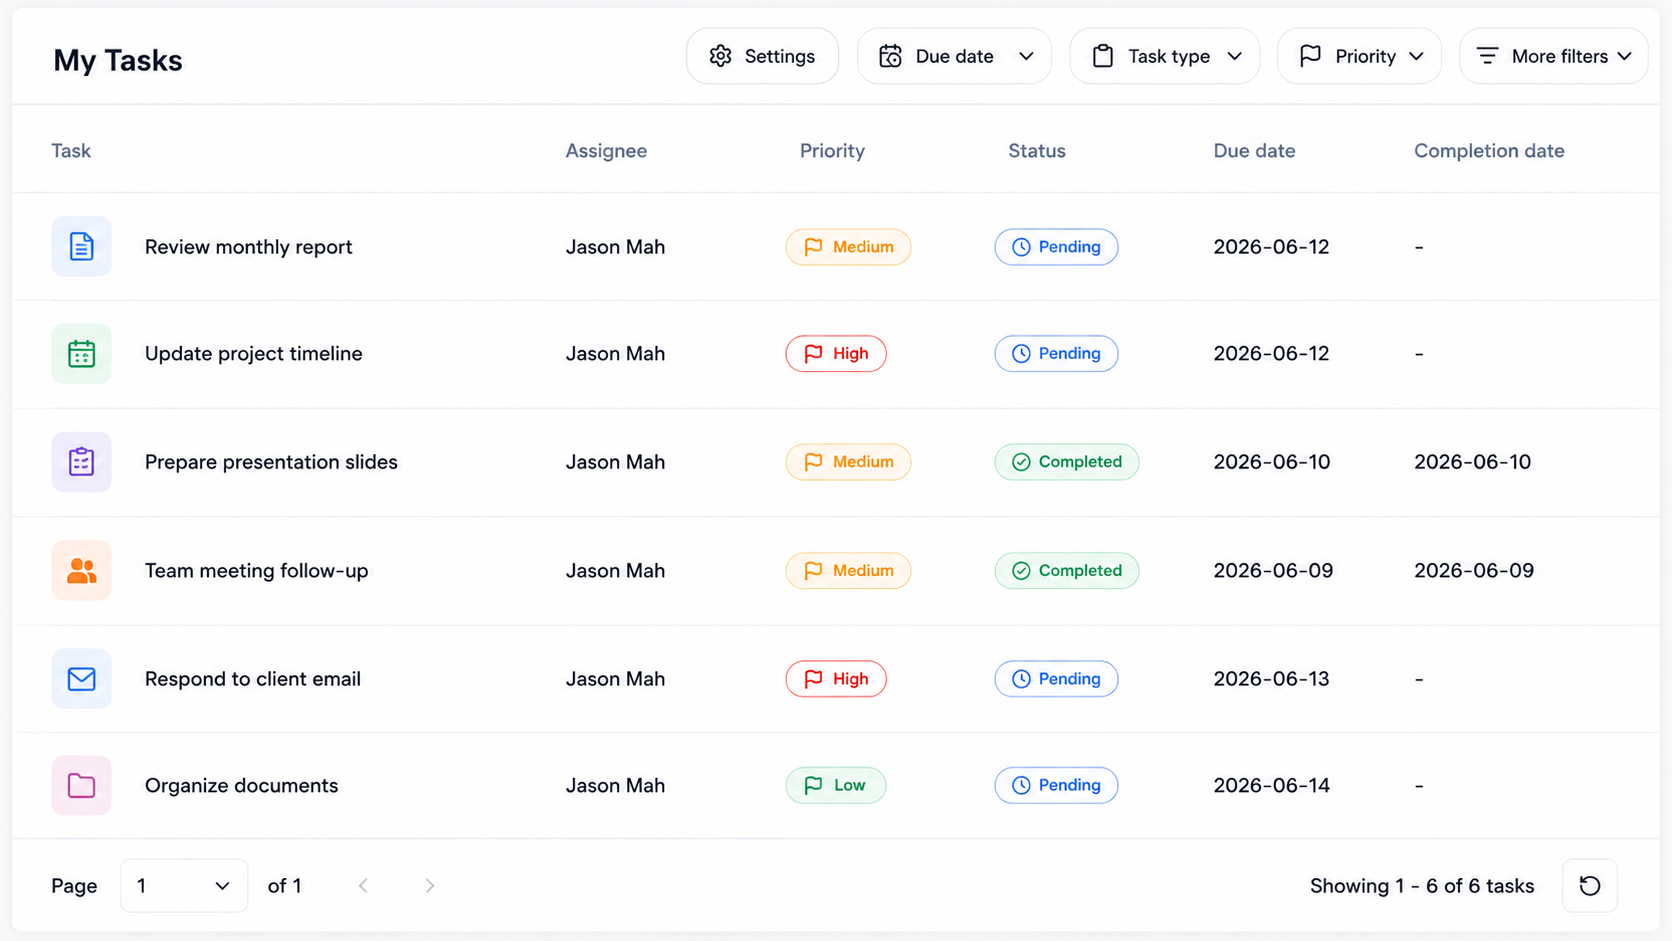The width and height of the screenshot is (1672, 941).
Task: Go to next page with right arrow
Action: pos(430,886)
